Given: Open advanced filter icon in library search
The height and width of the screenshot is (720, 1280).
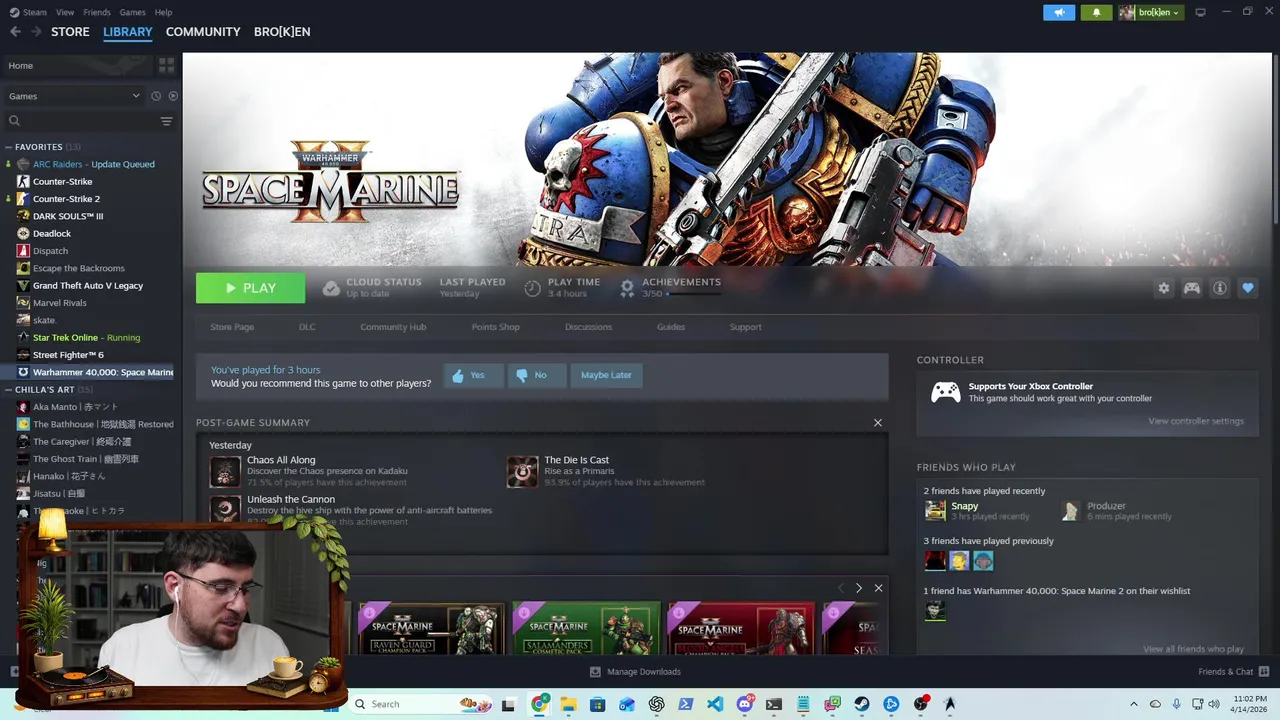Looking at the screenshot, I should 166,121.
